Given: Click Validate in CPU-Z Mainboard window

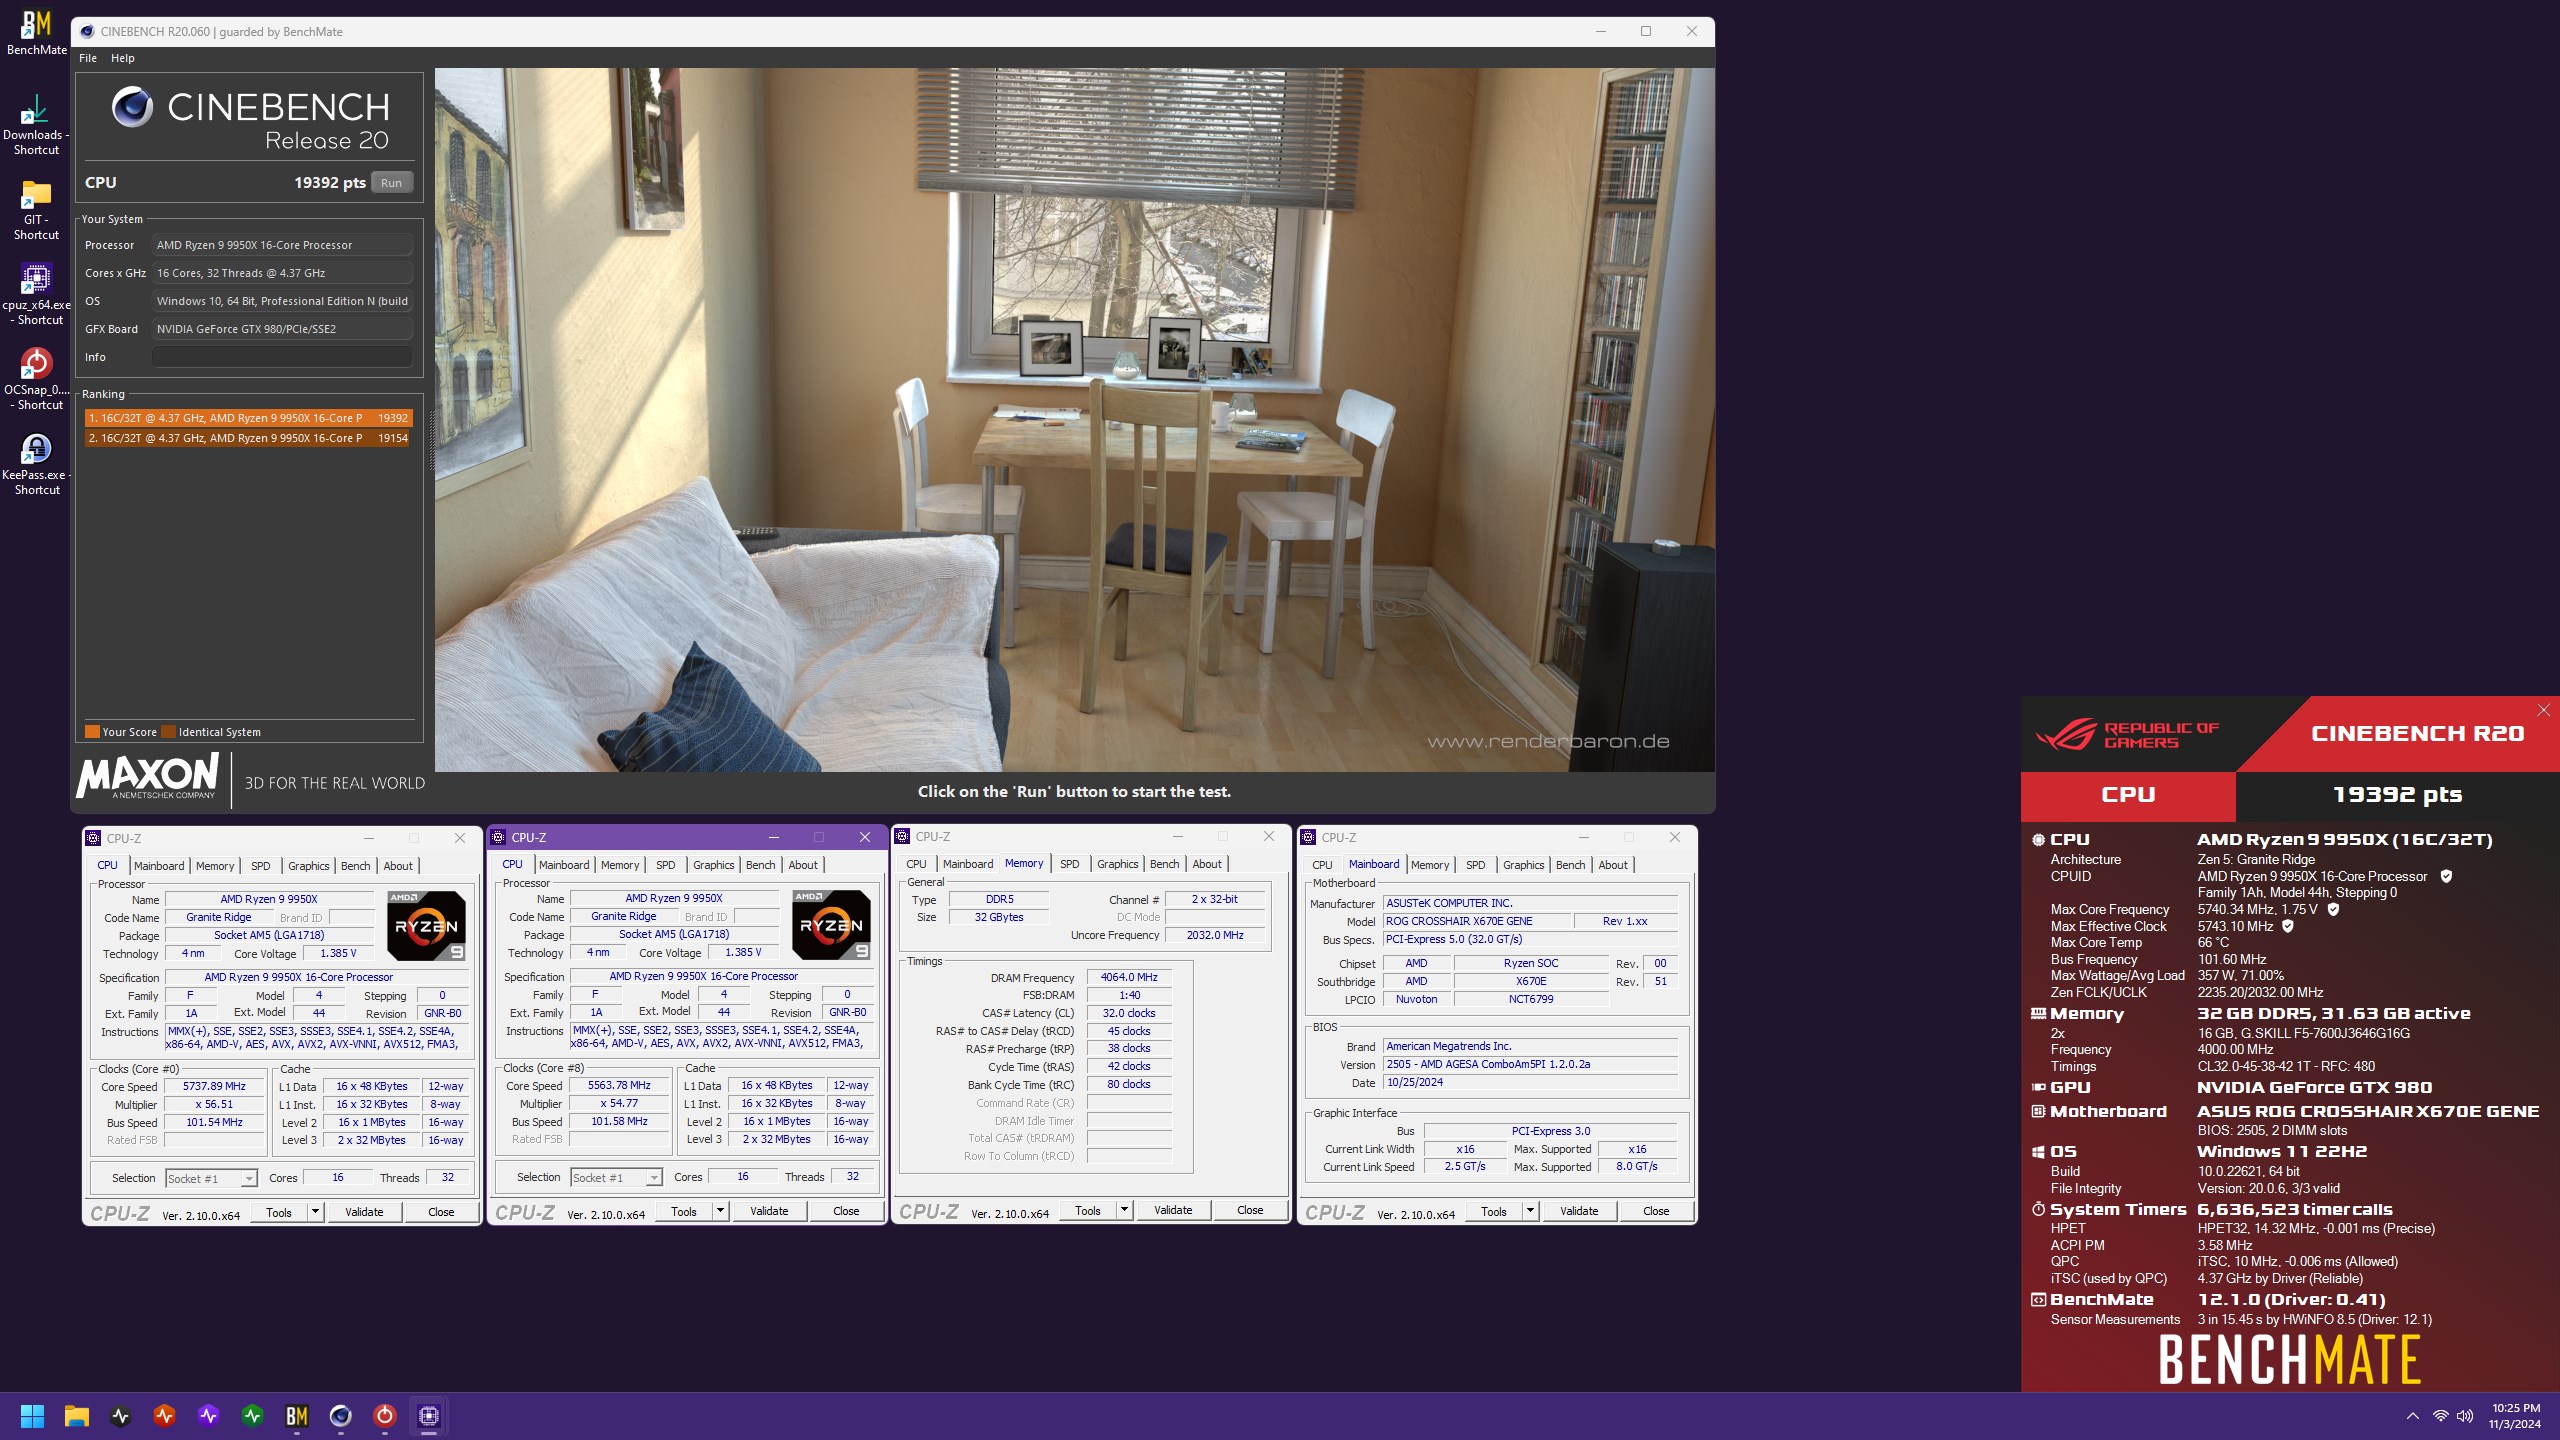Looking at the screenshot, I should pos(1579,1211).
